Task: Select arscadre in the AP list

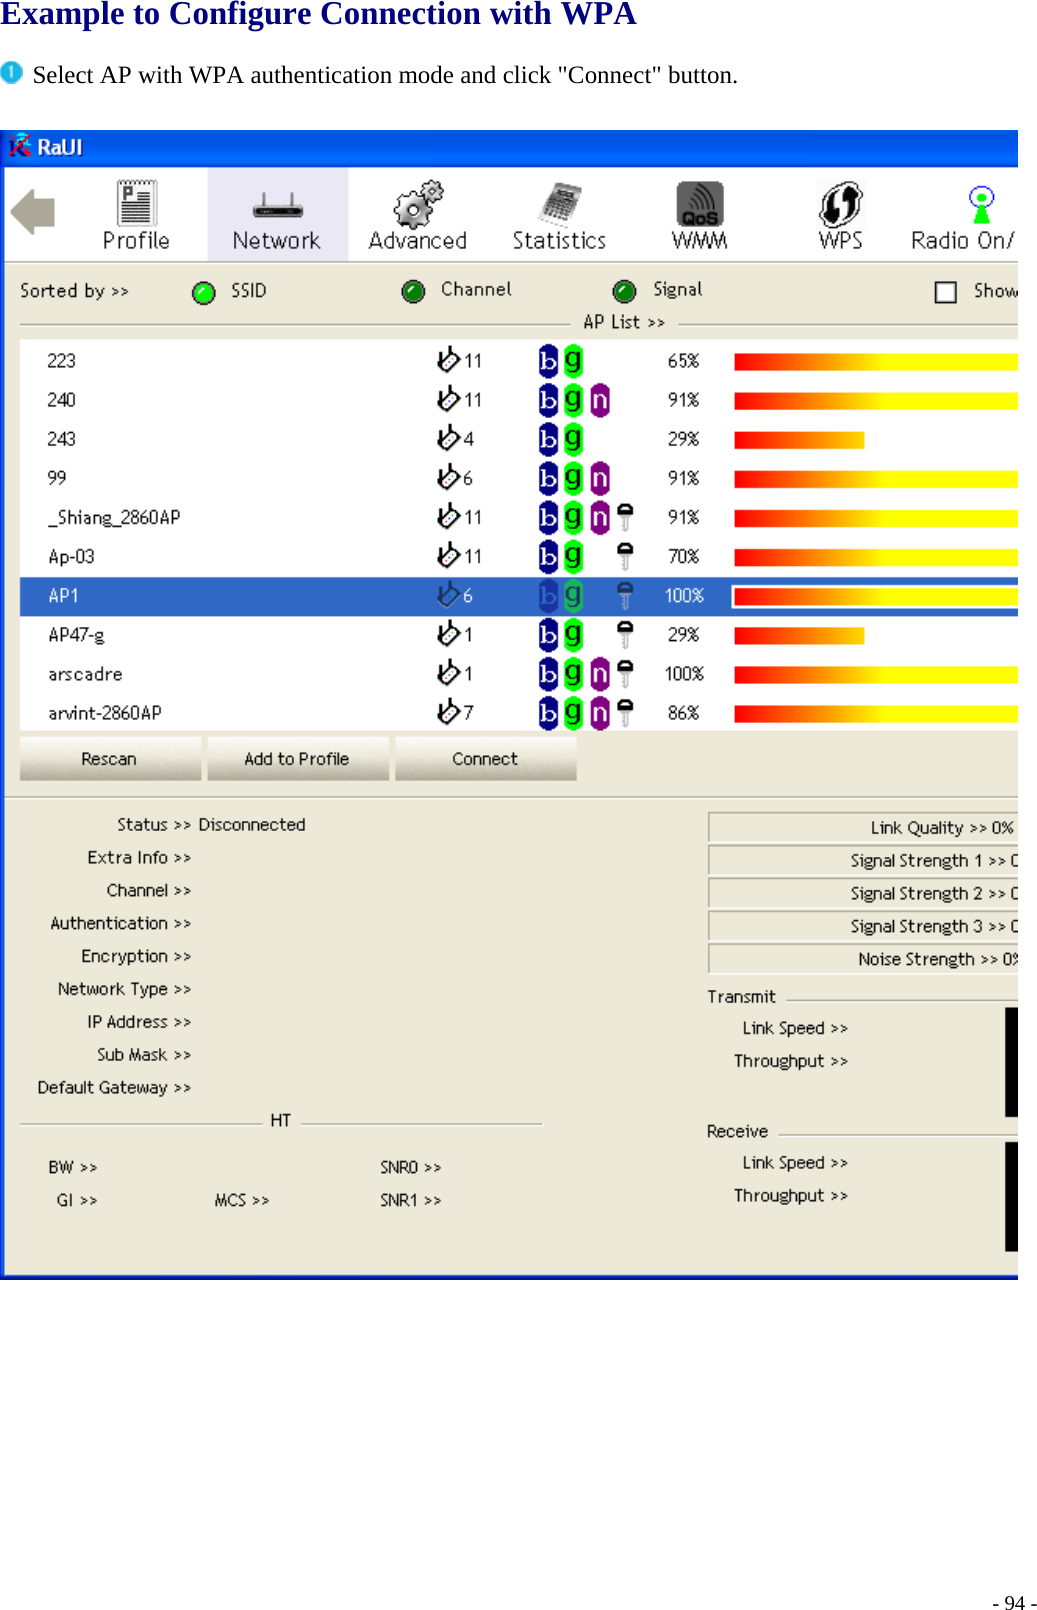Action: coord(519,674)
